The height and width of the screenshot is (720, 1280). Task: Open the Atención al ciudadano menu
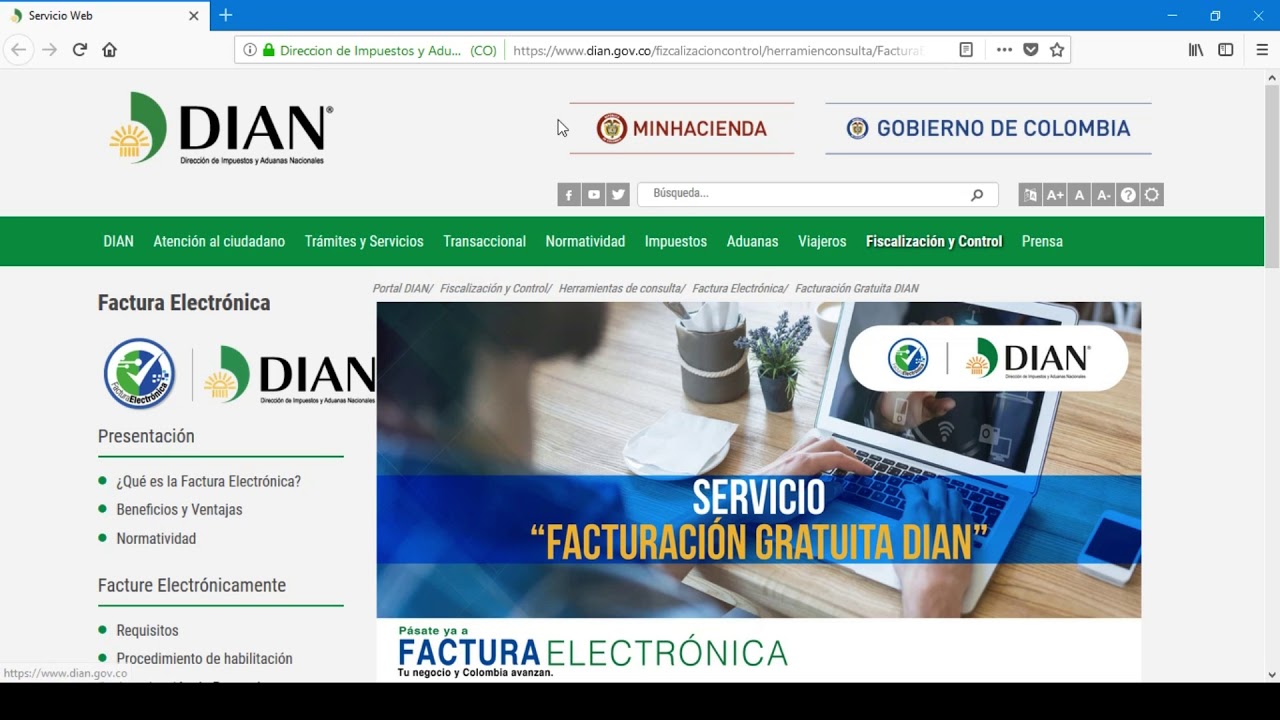click(x=219, y=241)
